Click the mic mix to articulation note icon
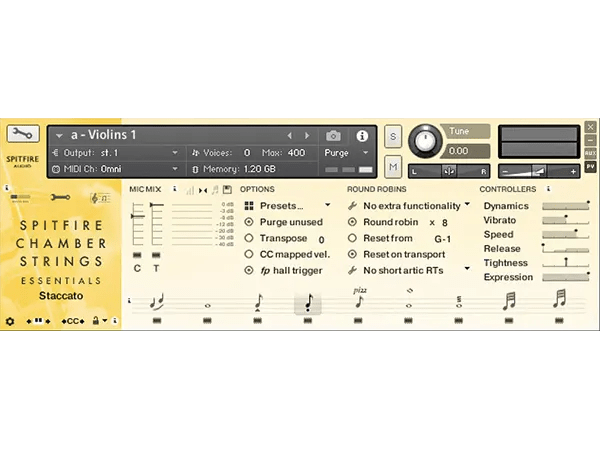The width and height of the screenshot is (600, 450). [x=215, y=189]
